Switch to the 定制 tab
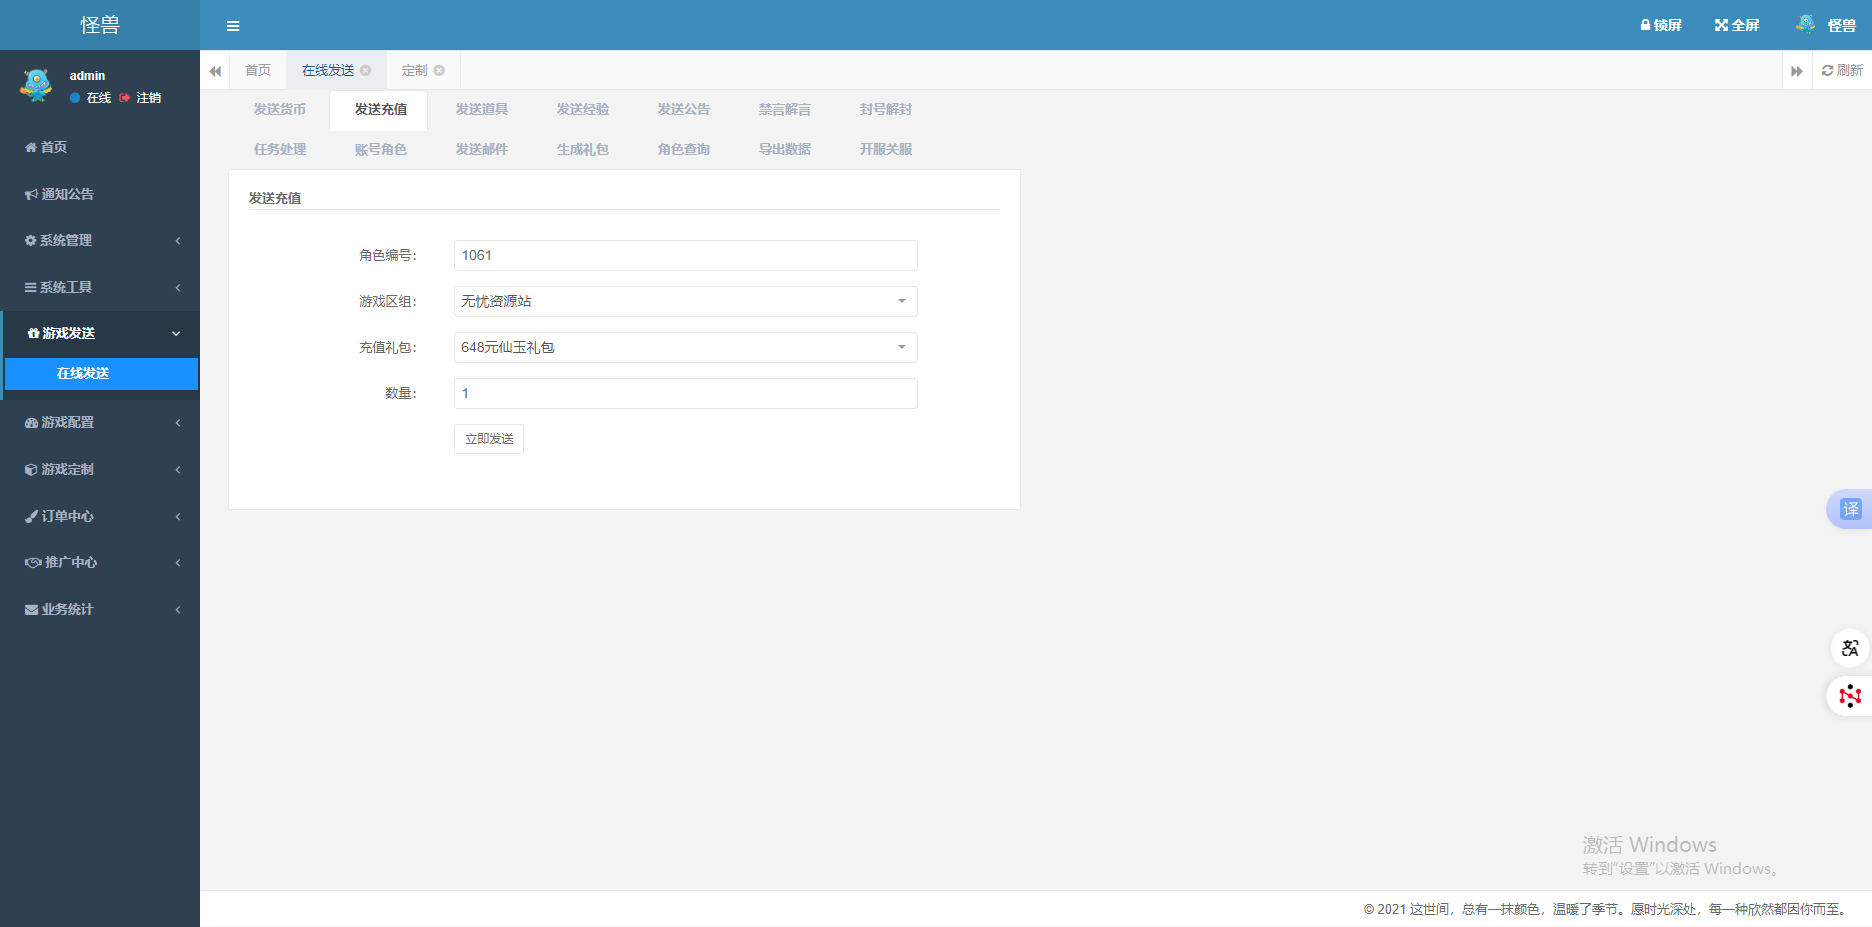 (x=414, y=70)
